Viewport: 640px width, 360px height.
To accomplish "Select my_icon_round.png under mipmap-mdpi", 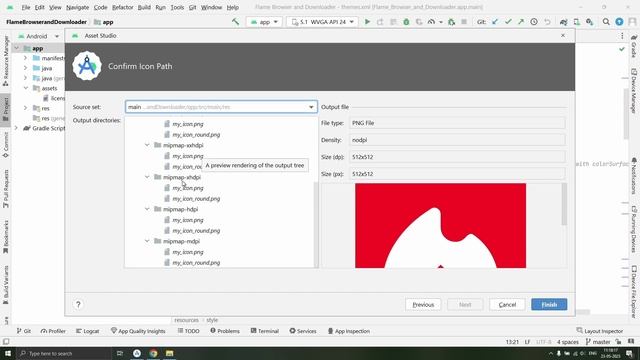I will (x=196, y=262).
